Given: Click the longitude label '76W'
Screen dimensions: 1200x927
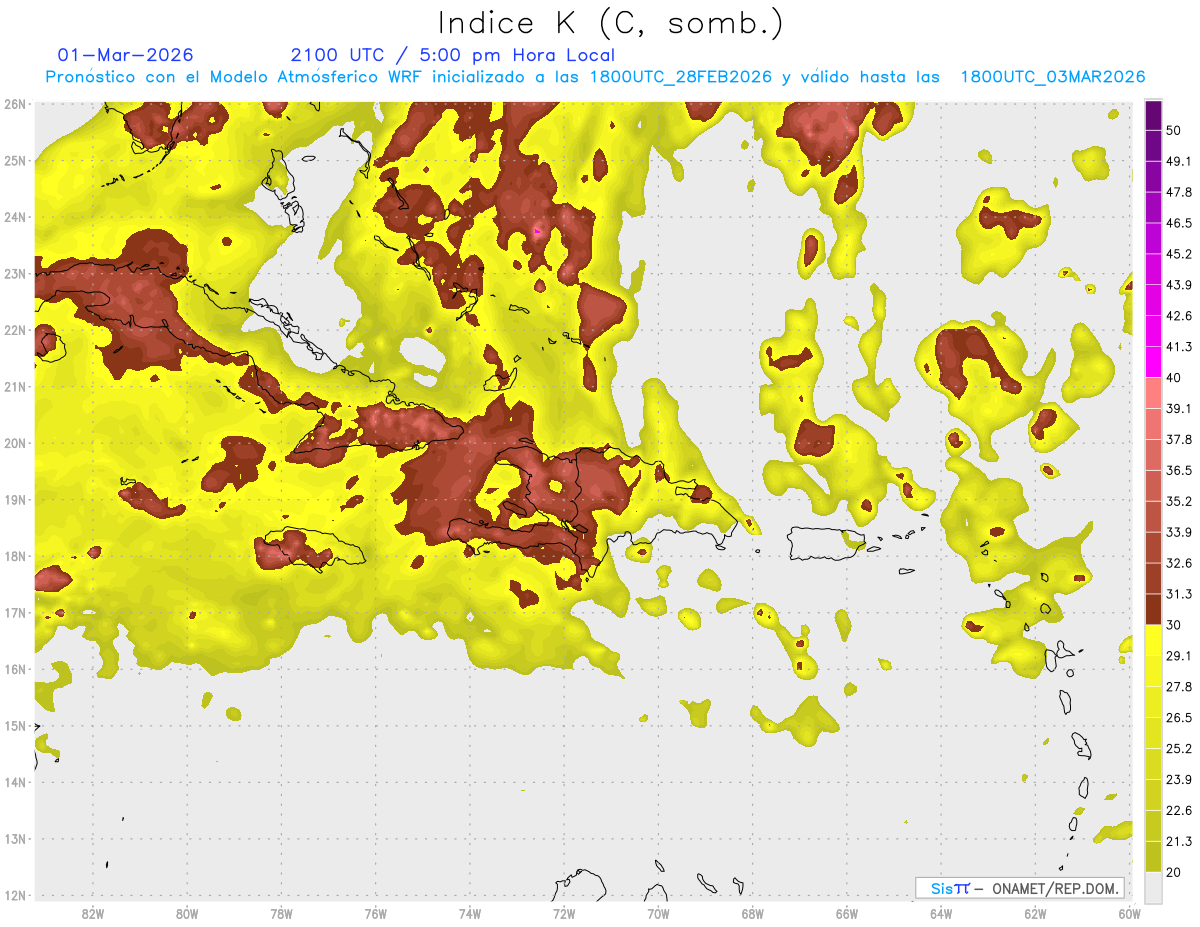Looking at the screenshot, I should click(376, 914).
